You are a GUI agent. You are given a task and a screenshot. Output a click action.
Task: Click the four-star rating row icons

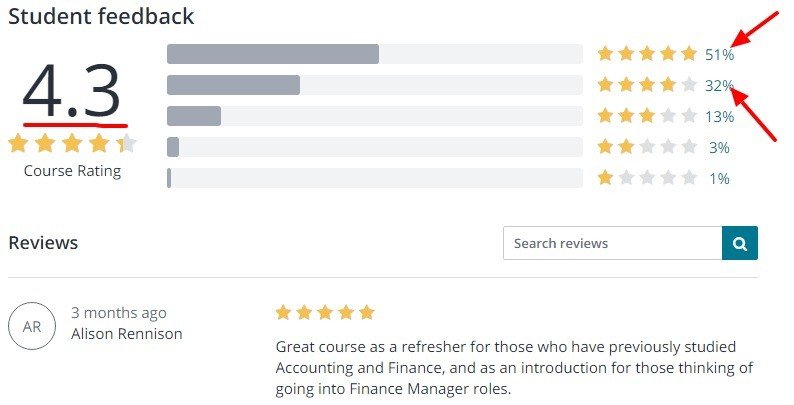(x=646, y=85)
